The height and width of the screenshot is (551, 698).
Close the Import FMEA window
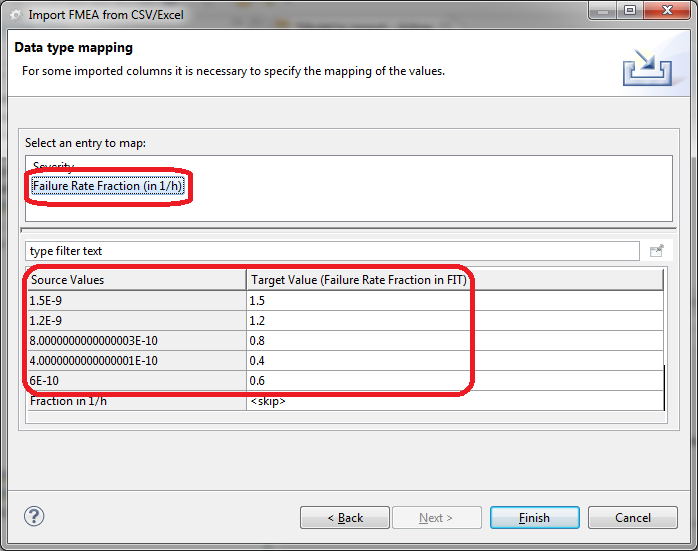click(667, 11)
